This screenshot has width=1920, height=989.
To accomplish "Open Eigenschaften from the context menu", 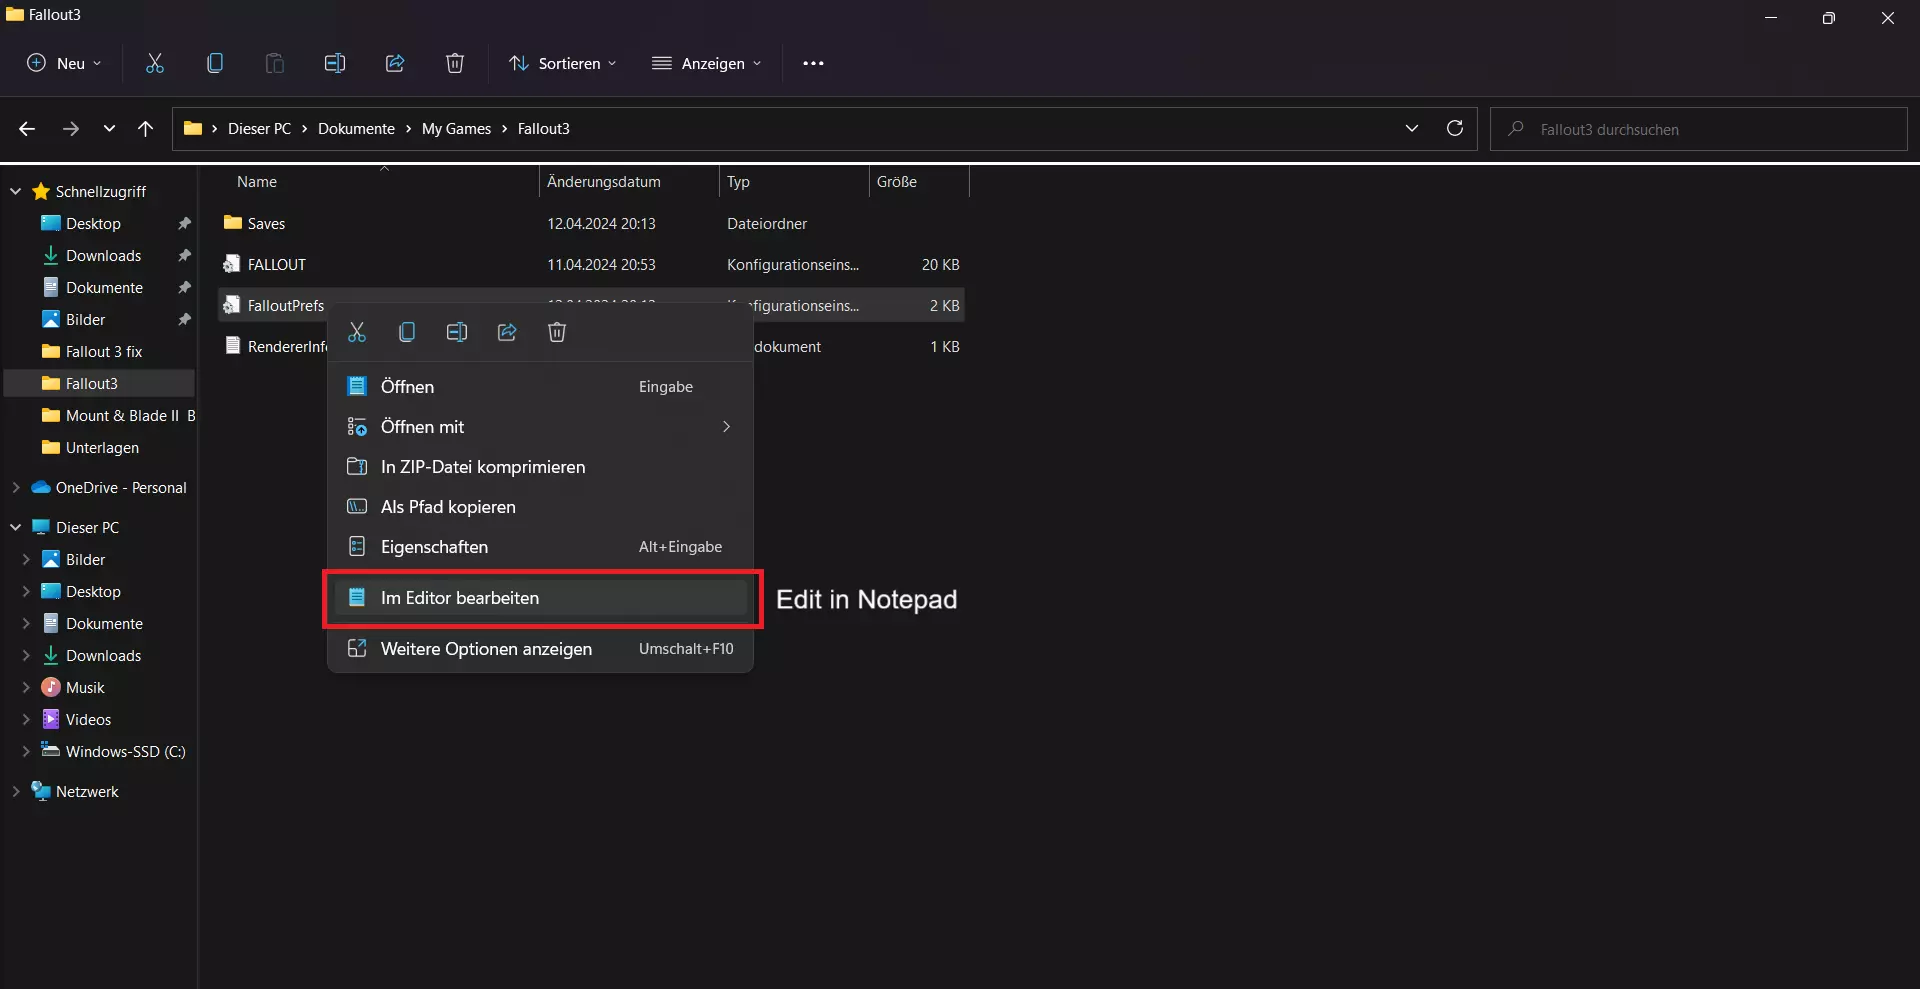I will (x=540, y=547).
